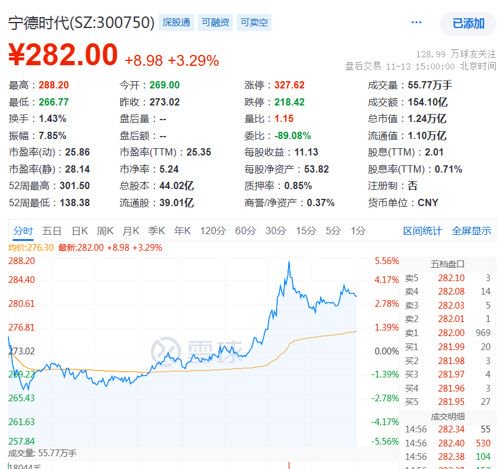Click the 卖4 price 282.08 row

[448, 292]
